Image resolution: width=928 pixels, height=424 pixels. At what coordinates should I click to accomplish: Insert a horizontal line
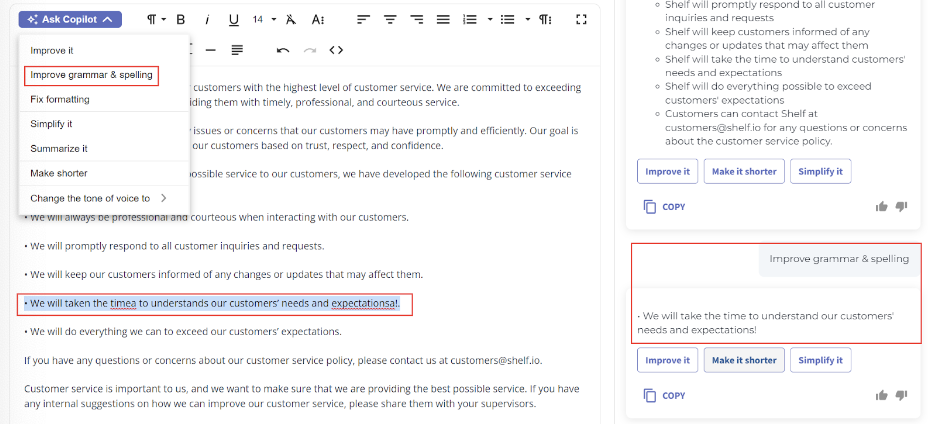pyautogui.click(x=211, y=50)
